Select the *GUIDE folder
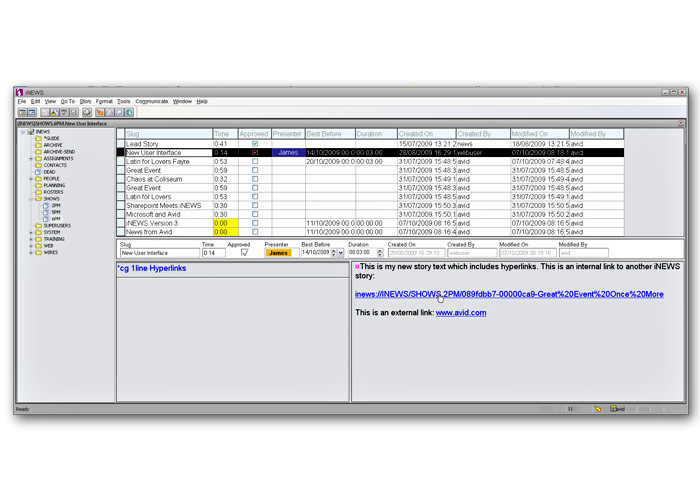Screen dimensions: 700x500 (x=47, y=138)
